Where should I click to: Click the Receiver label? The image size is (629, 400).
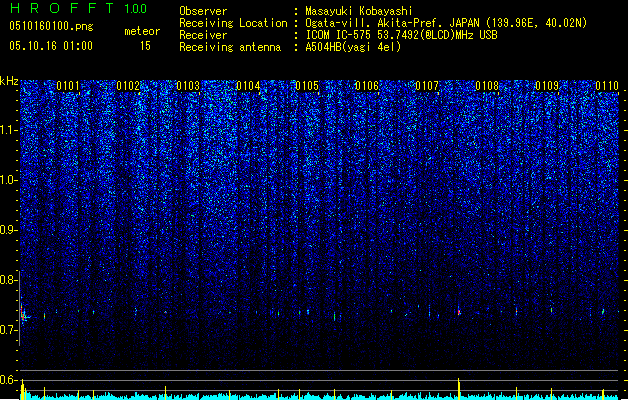(203, 35)
